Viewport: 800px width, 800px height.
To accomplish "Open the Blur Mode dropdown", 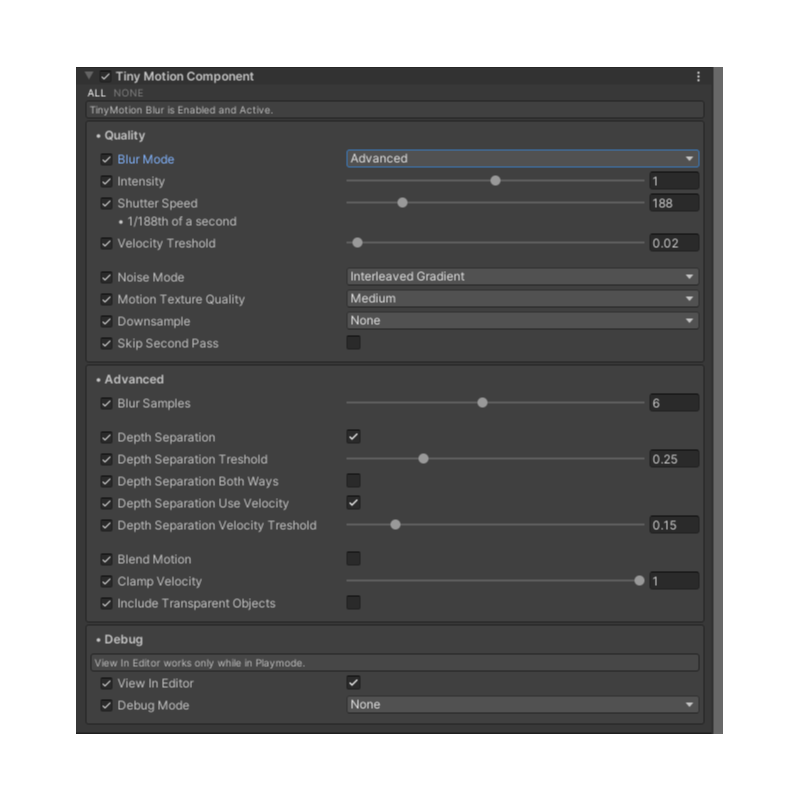I will coord(522,159).
